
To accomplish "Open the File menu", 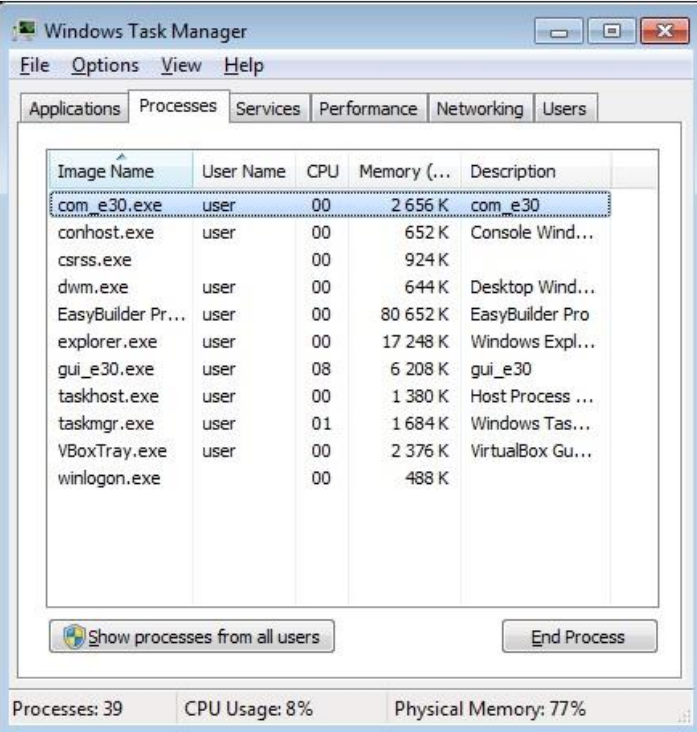I will point(35,65).
